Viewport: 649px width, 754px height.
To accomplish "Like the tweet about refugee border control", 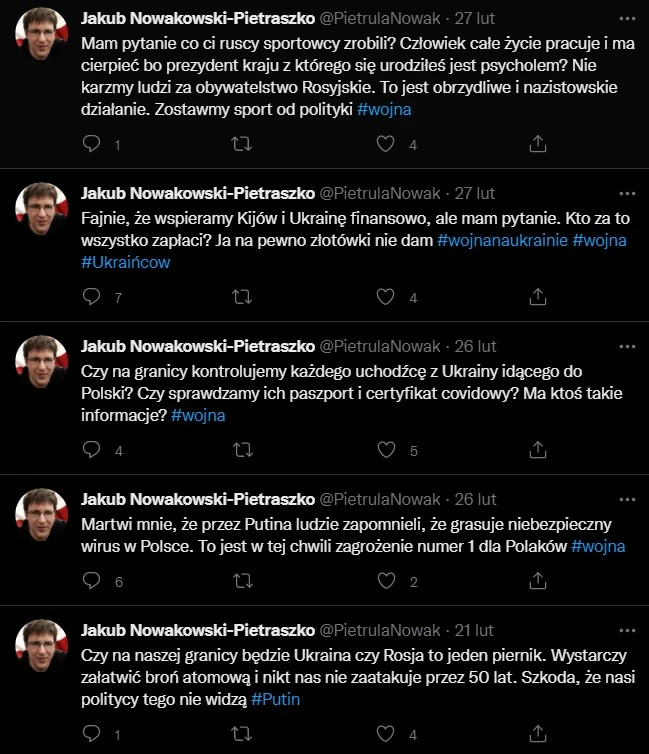I will click(x=386, y=450).
